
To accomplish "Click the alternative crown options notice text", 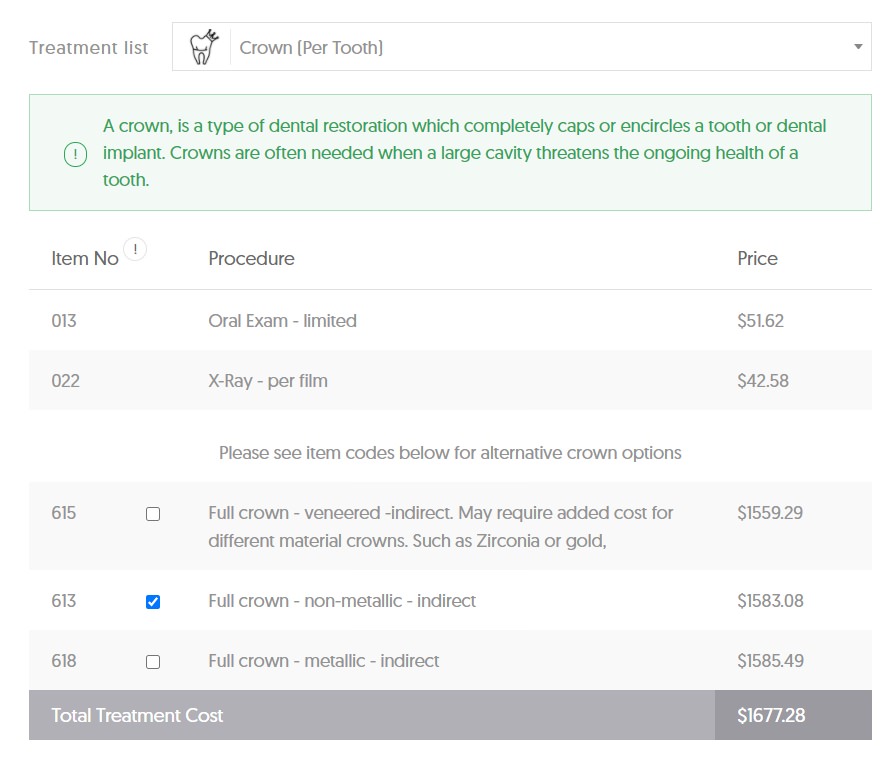I will click(x=450, y=453).
